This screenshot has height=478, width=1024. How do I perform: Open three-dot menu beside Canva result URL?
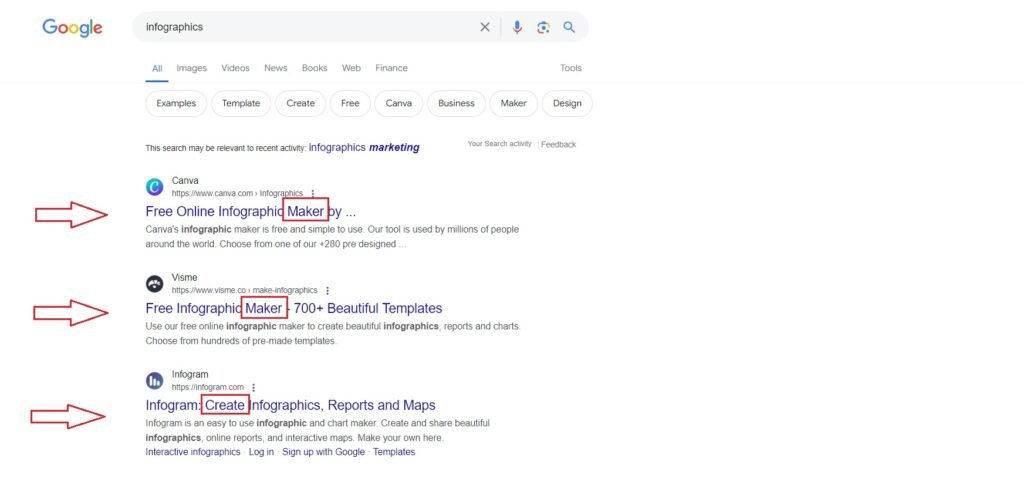(x=313, y=193)
